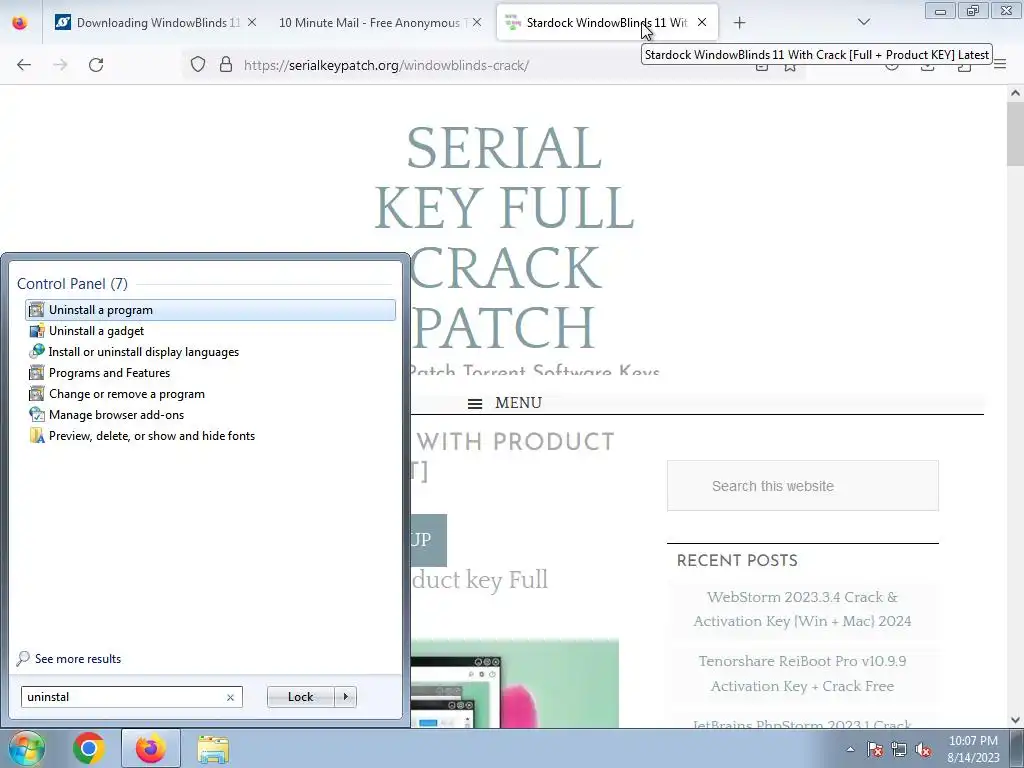Click SERIAL KEY FULL CRACK PATCH site title

[x=504, y=237]
